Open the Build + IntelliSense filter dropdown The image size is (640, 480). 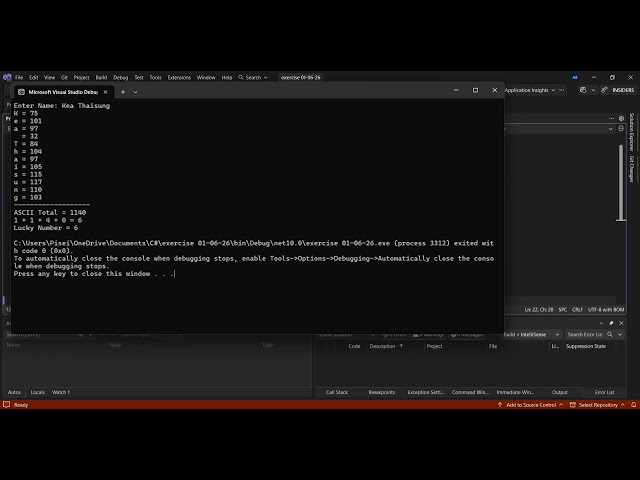[x=531, y=334]
